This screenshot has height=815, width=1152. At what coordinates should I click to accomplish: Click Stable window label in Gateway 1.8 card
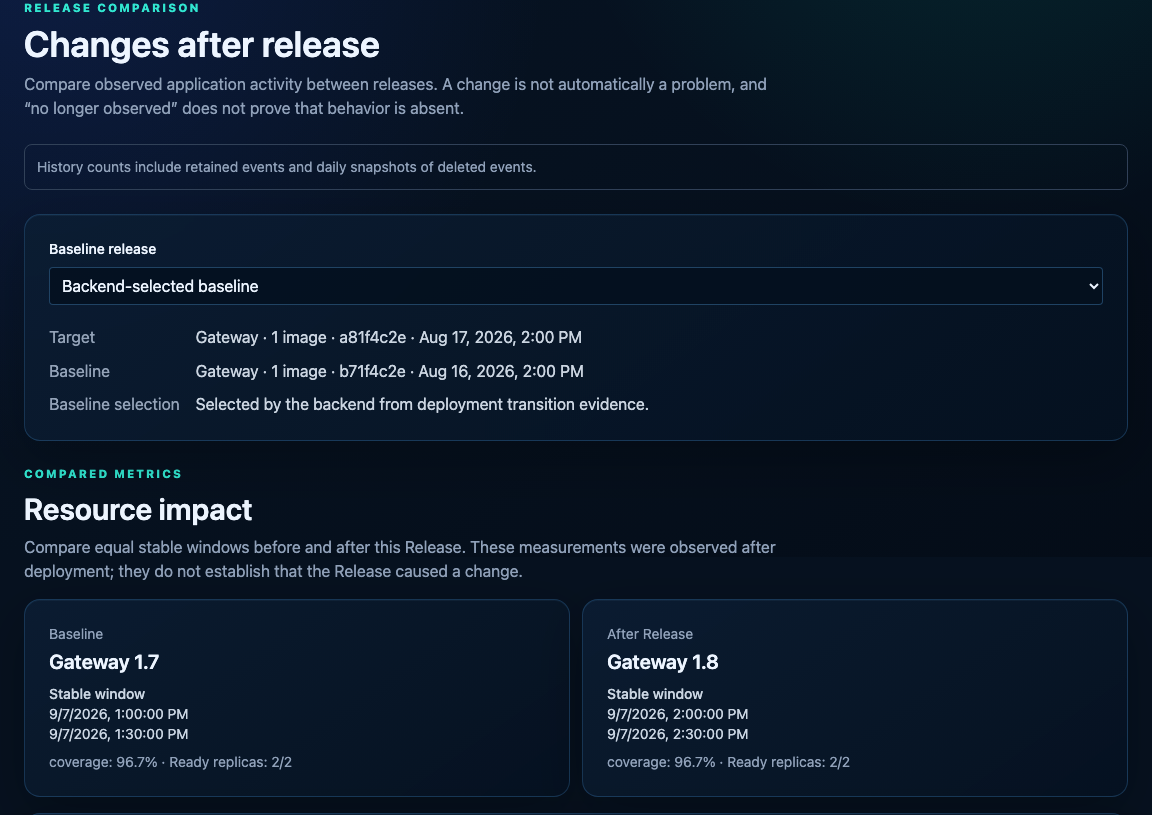(655, 694)
